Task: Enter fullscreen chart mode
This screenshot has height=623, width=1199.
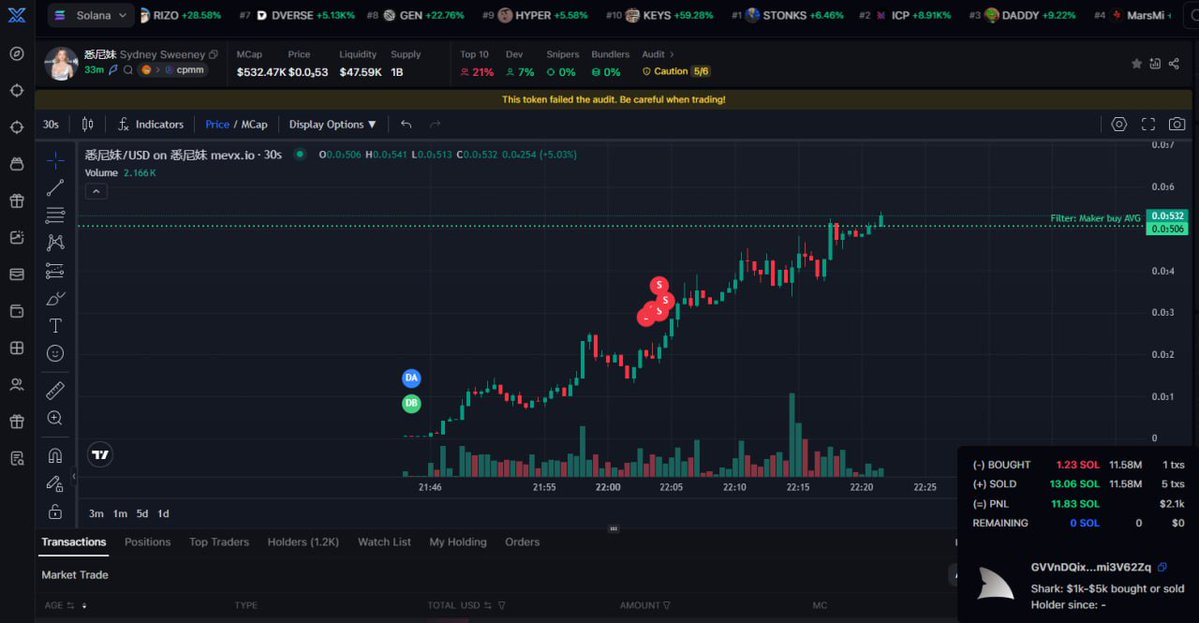Action: 1148,124
